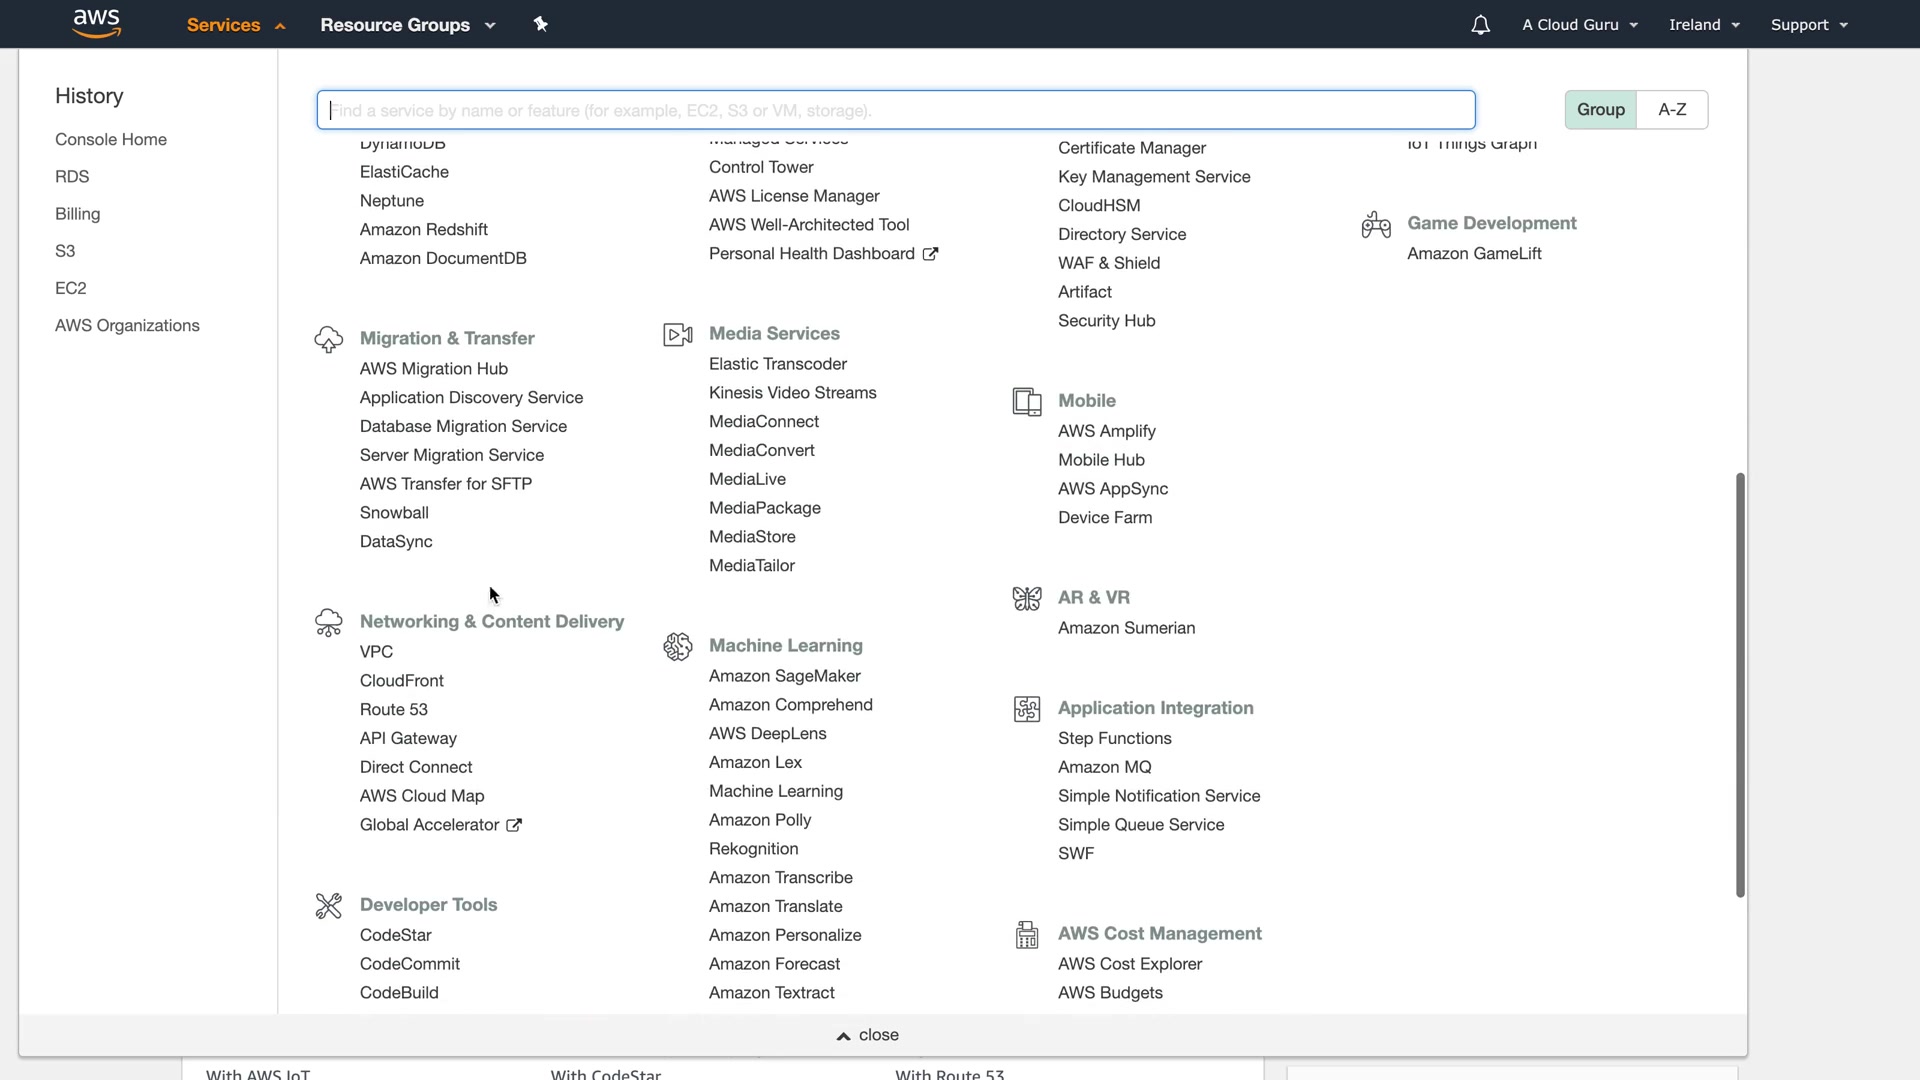Open the Support menu

coord(1809,25)
